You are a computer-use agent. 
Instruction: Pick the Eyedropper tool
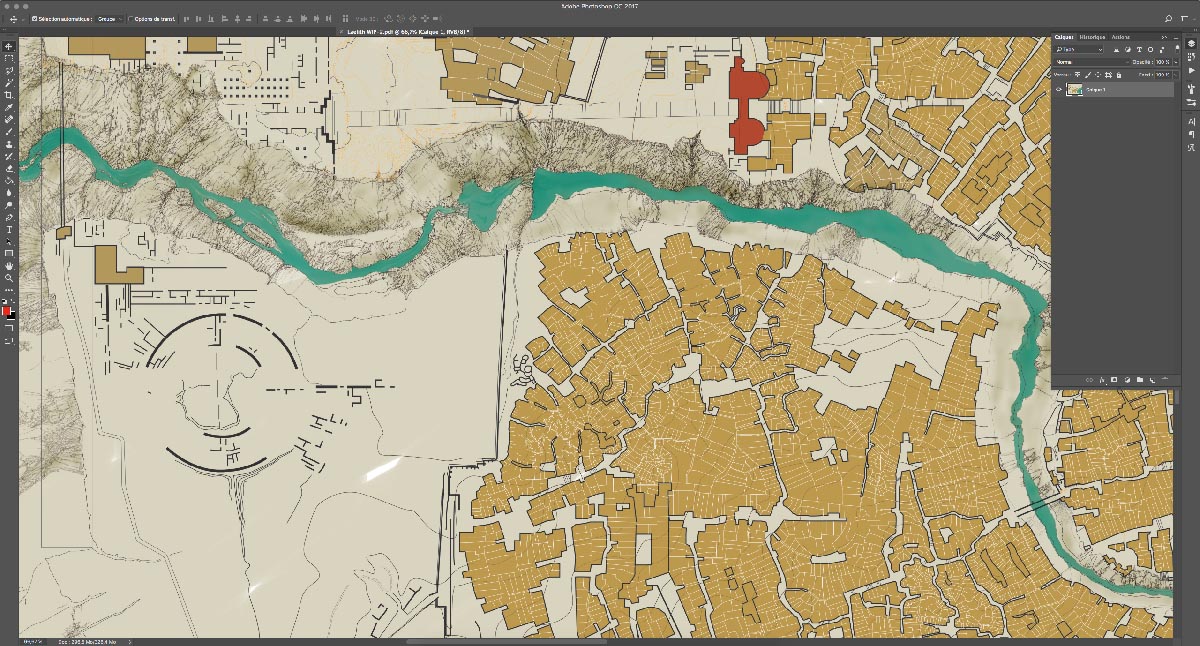(9, 107)
